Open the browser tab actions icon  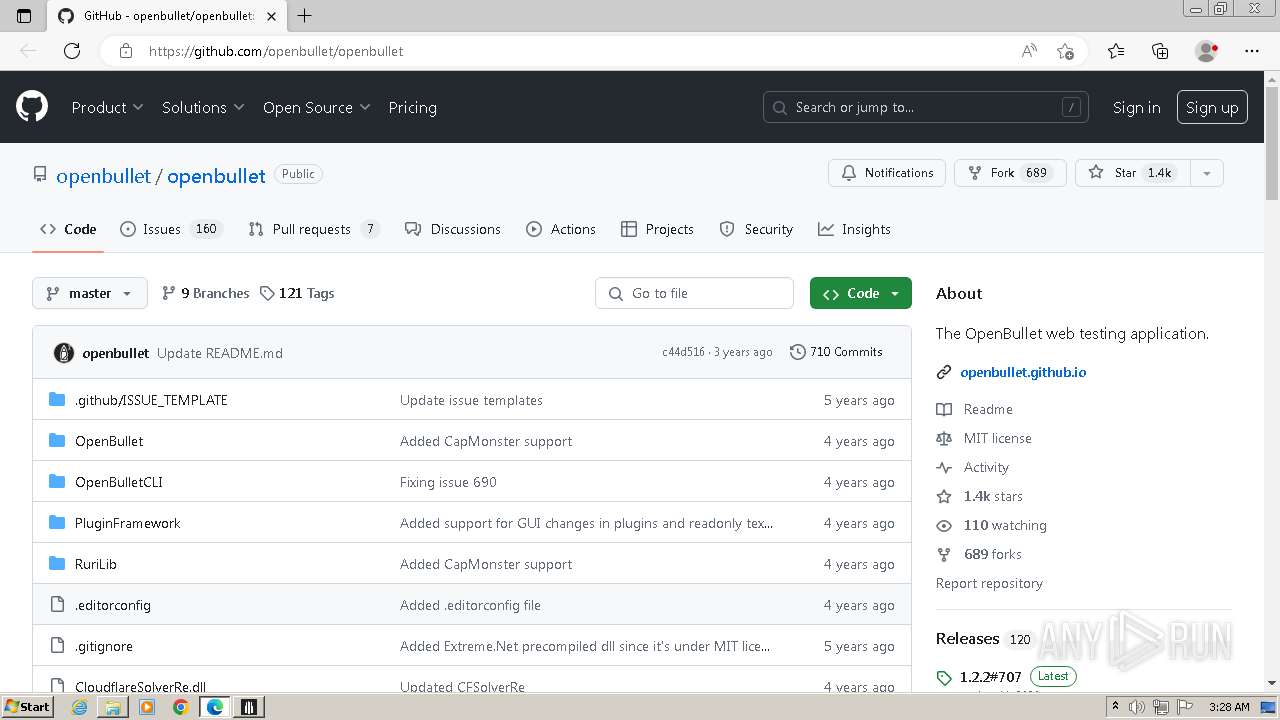pyautogui.click(x=24, y=16)
